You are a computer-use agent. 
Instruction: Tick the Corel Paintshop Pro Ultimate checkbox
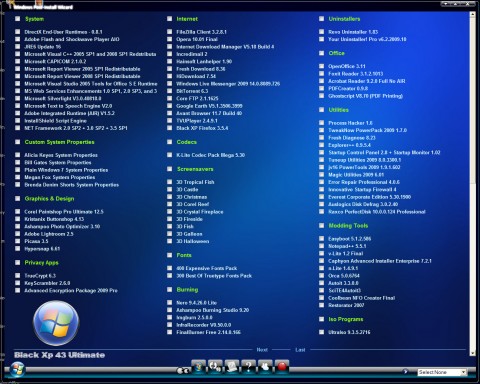click(x=18, y=212)
